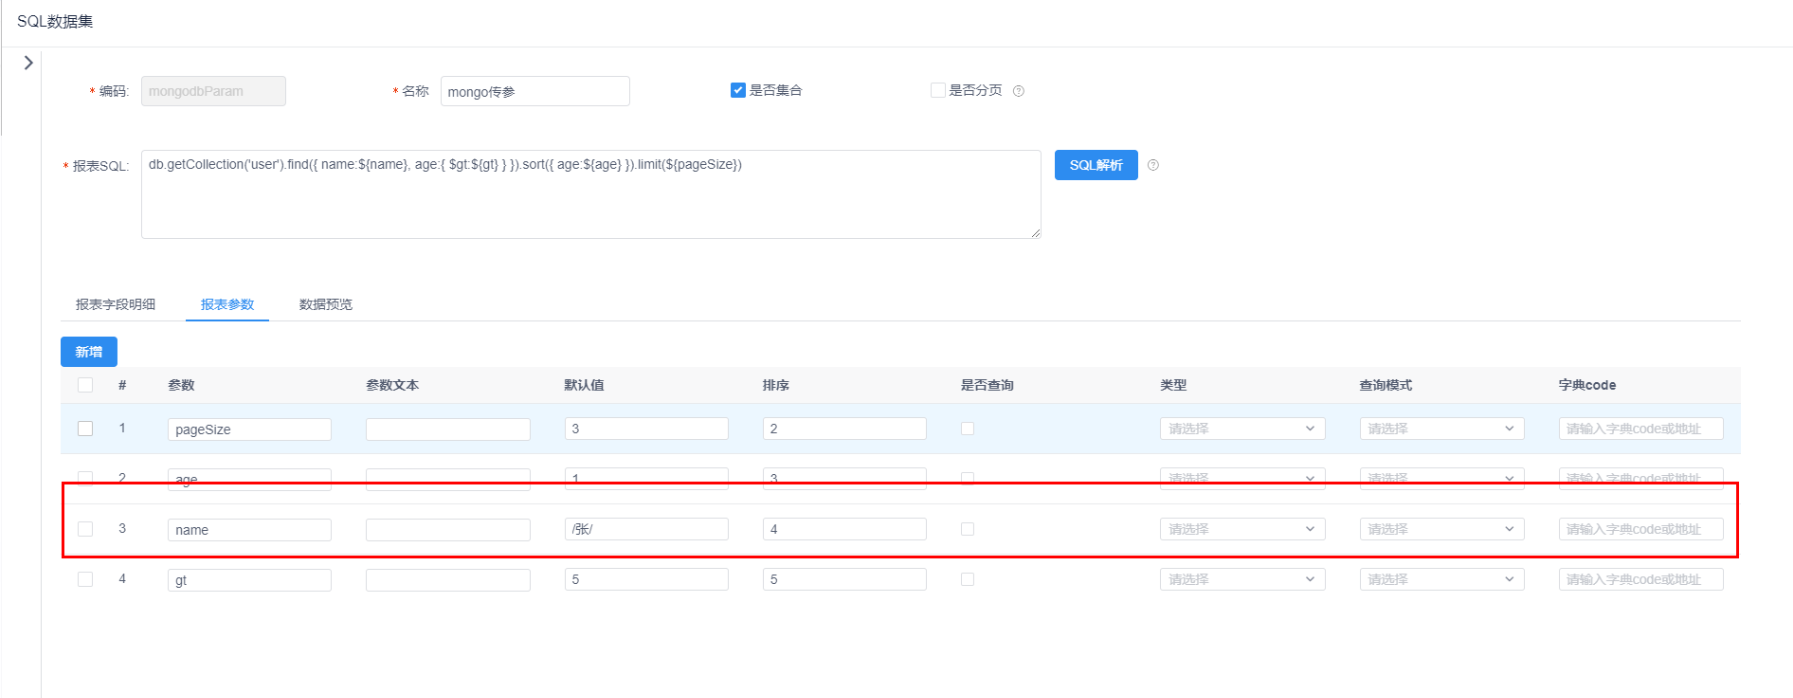Click 字典code field in name row

click(x=1641, y=529)
